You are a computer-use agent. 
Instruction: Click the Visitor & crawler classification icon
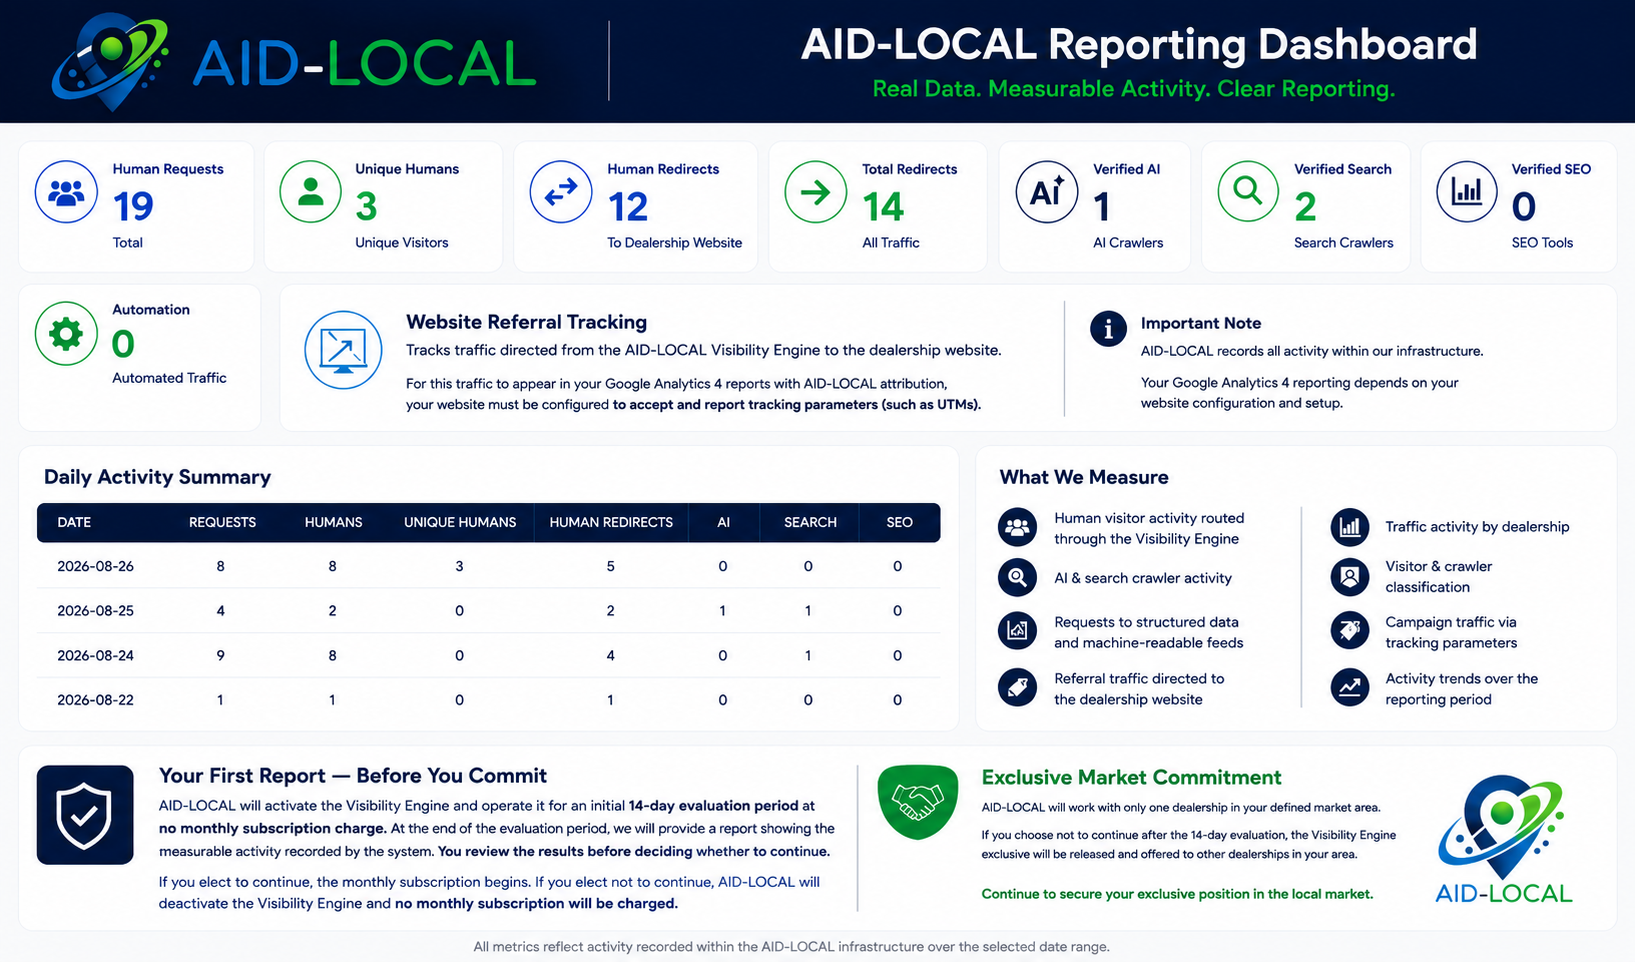point(1350,576)
